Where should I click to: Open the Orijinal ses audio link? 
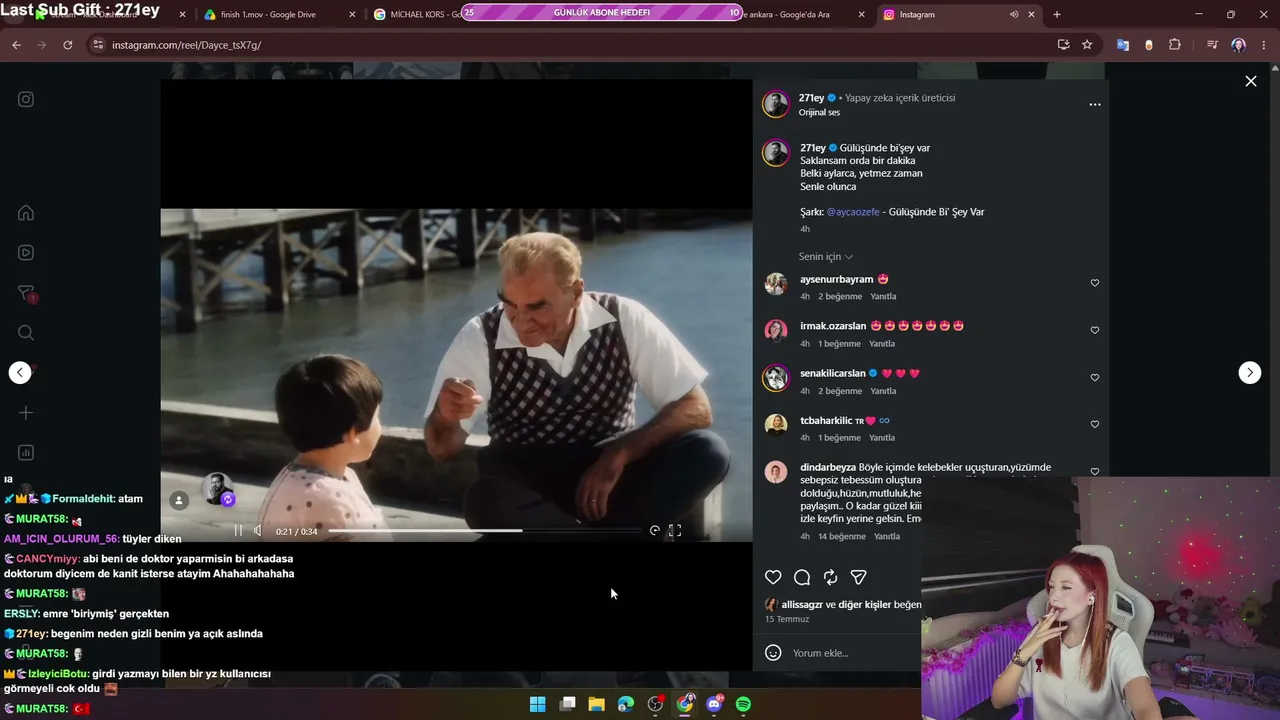[819, 112]
